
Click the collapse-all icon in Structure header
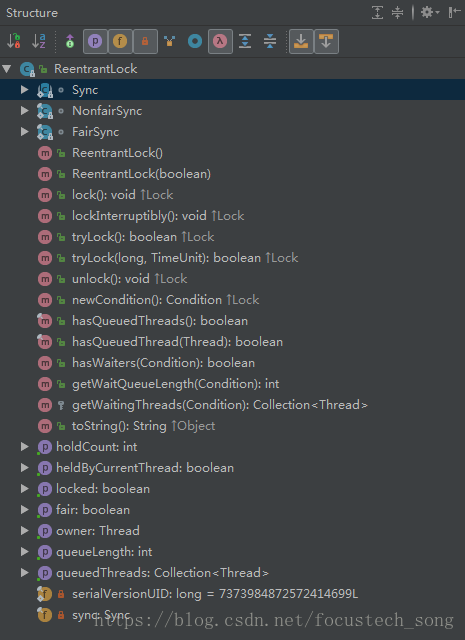click(397, 12)
